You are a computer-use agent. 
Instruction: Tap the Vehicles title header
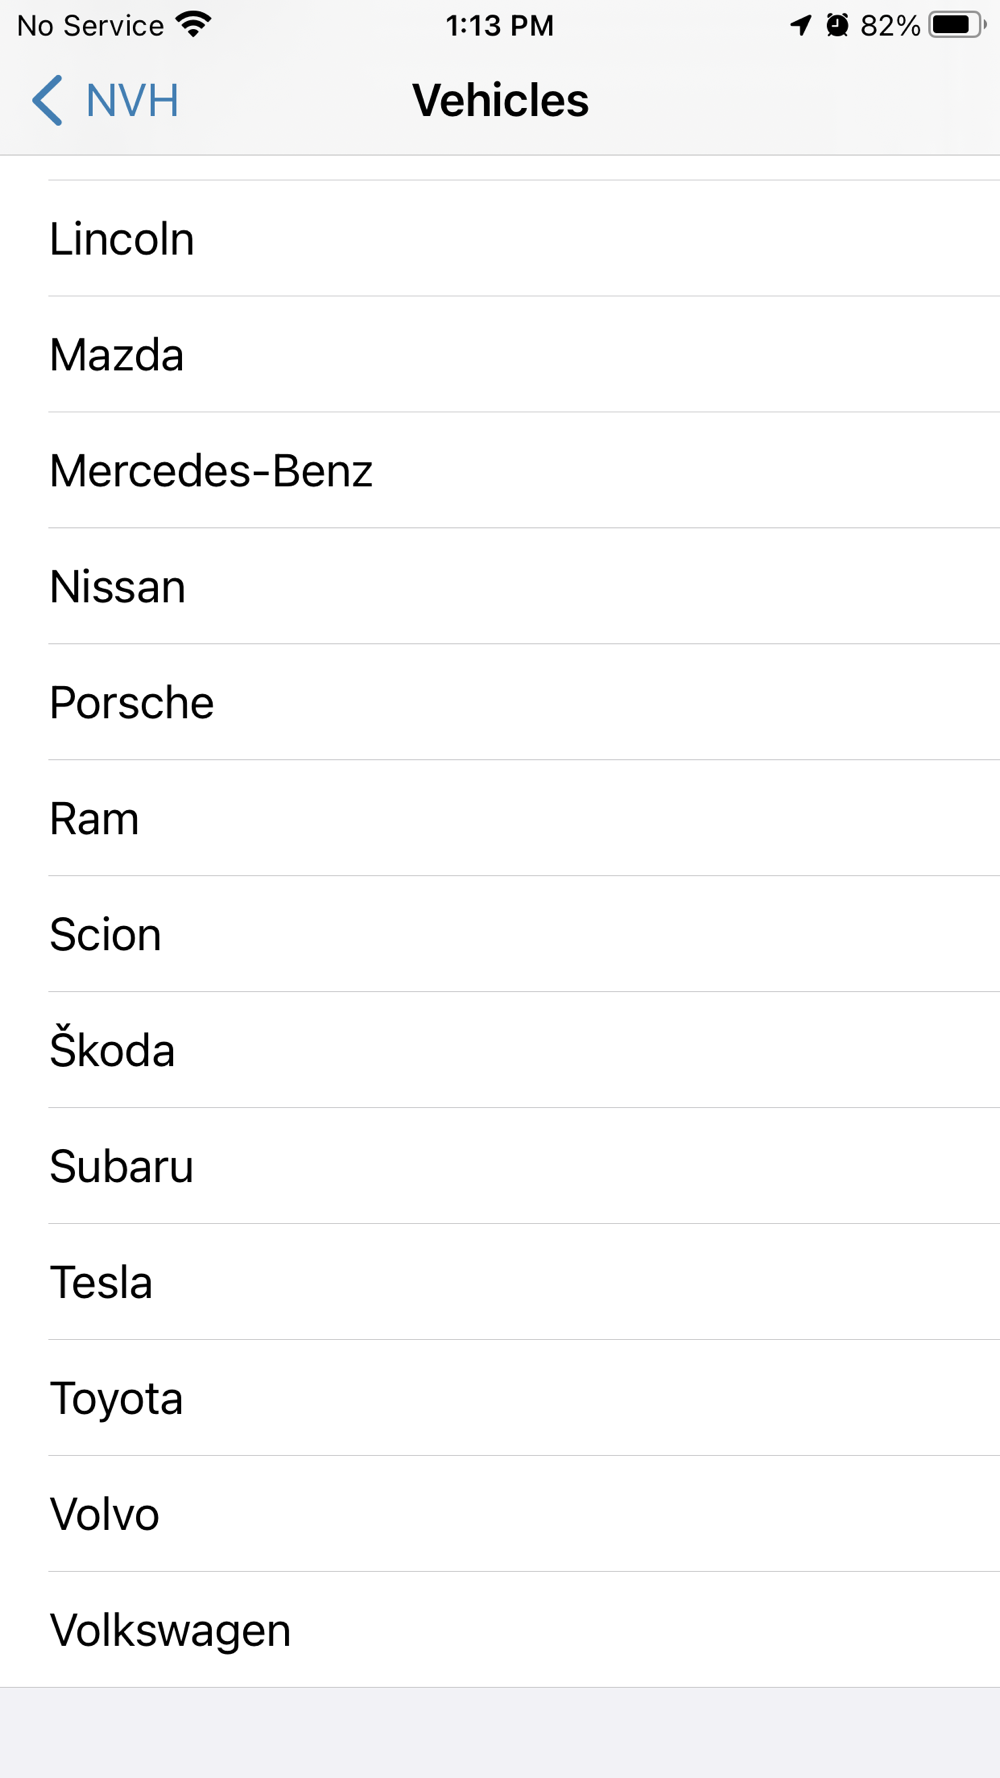500,101
